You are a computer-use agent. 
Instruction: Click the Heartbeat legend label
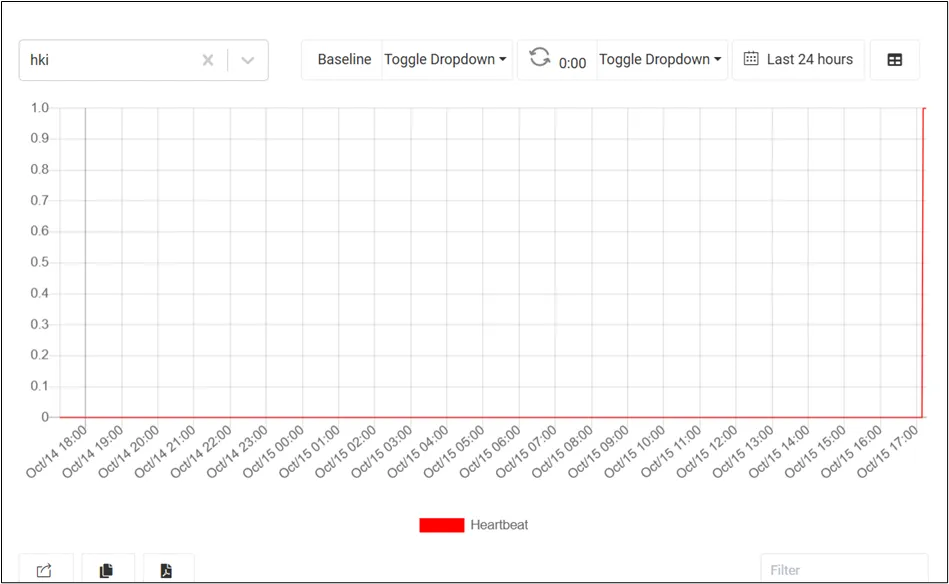click(499, 525)
